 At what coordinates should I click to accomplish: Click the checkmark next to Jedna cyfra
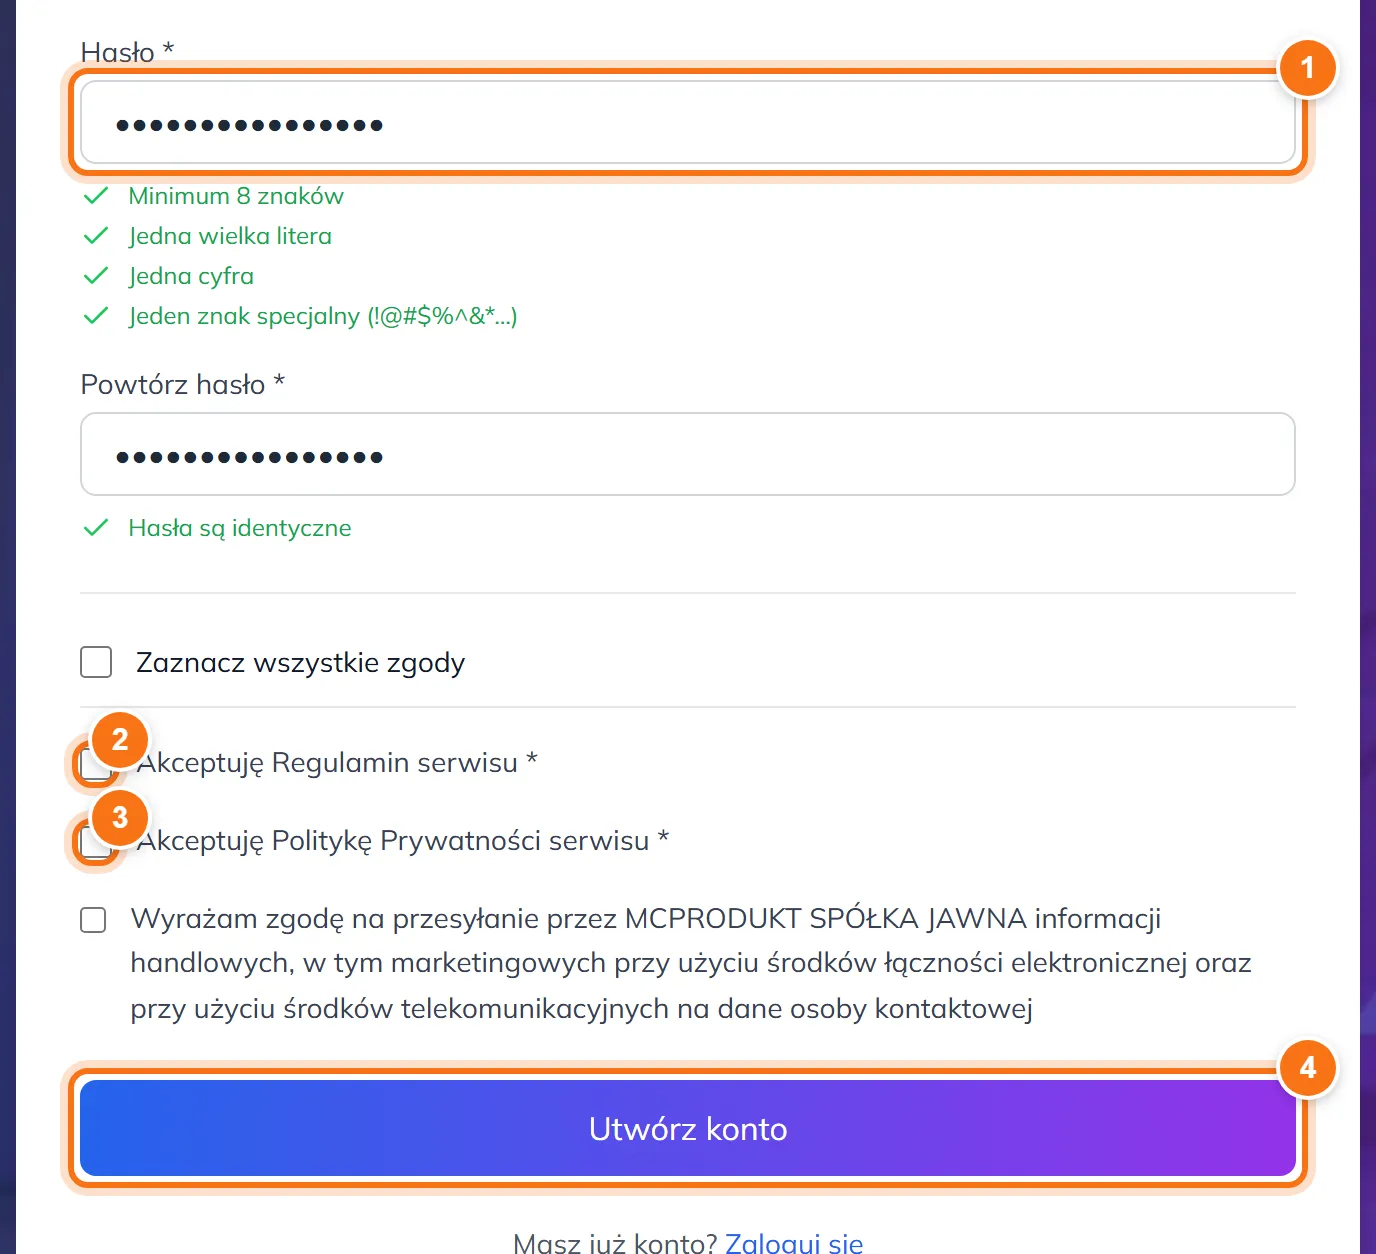[96, 276]
